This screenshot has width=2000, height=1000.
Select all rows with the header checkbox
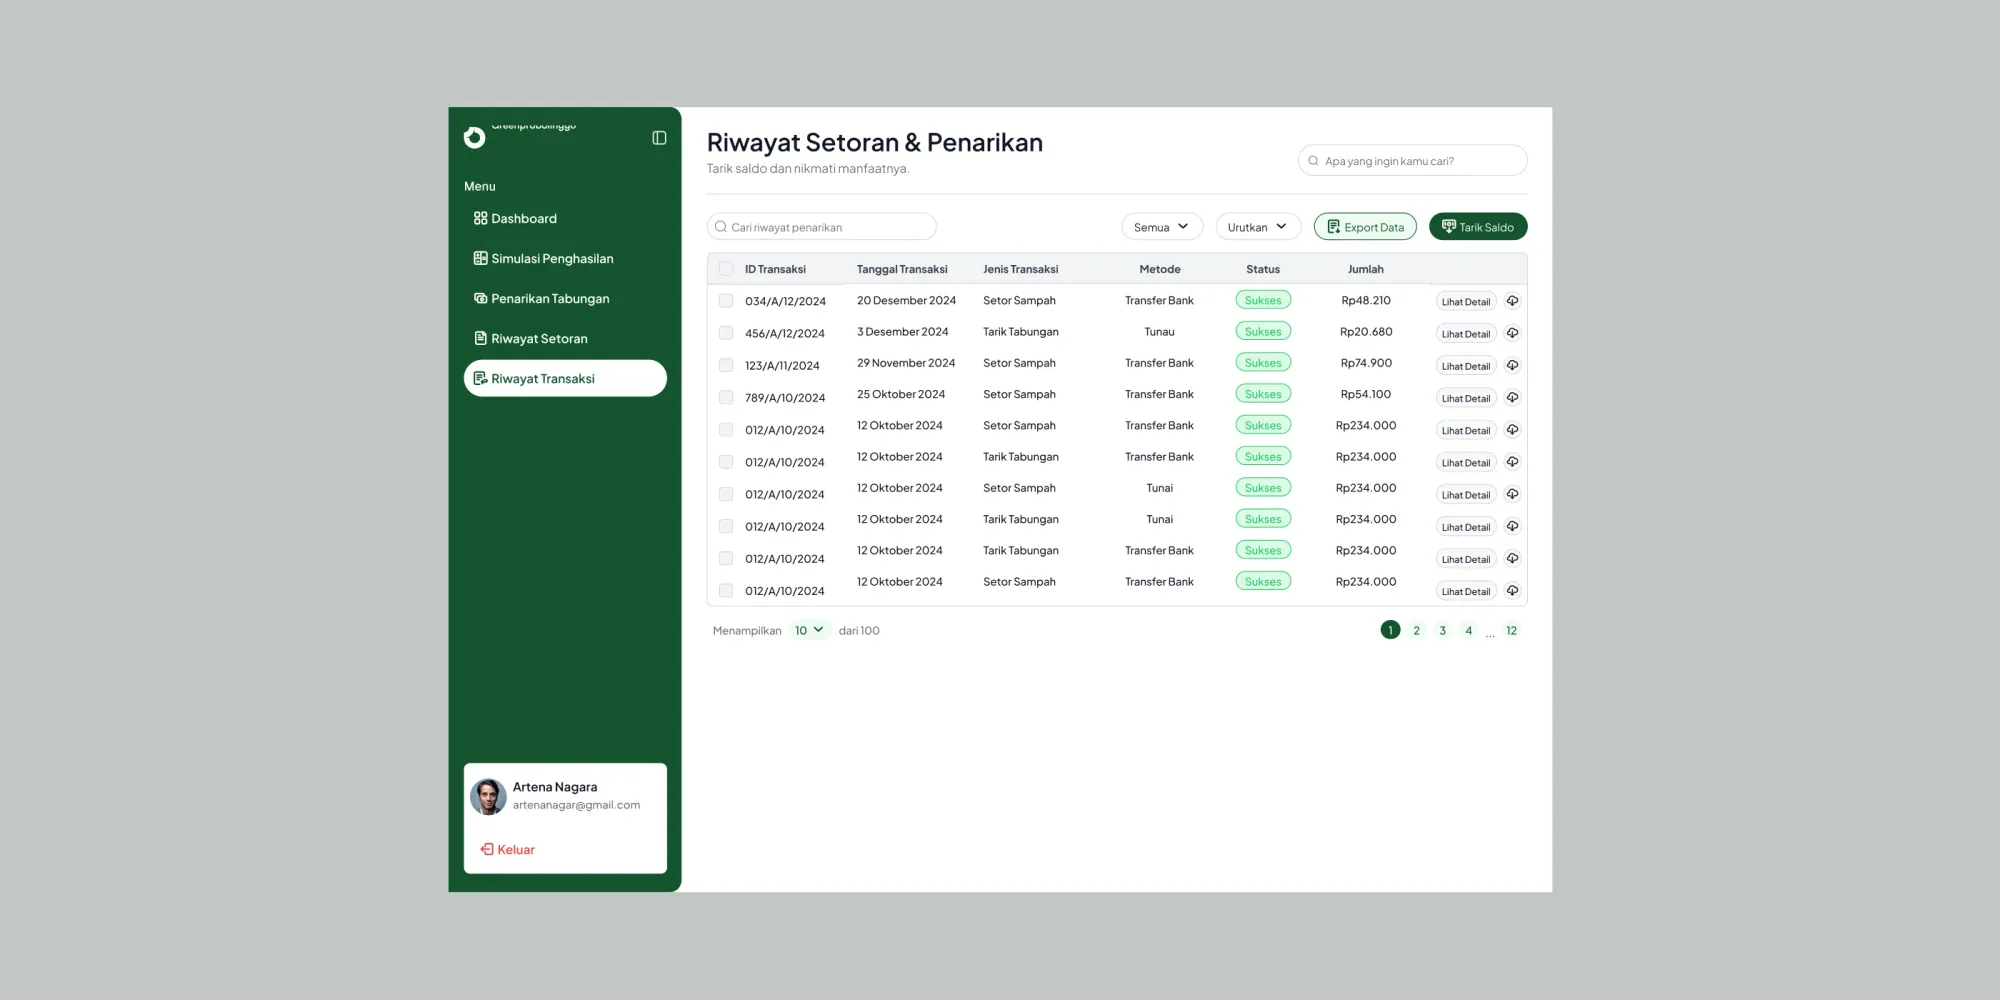[x=726, y=269]
